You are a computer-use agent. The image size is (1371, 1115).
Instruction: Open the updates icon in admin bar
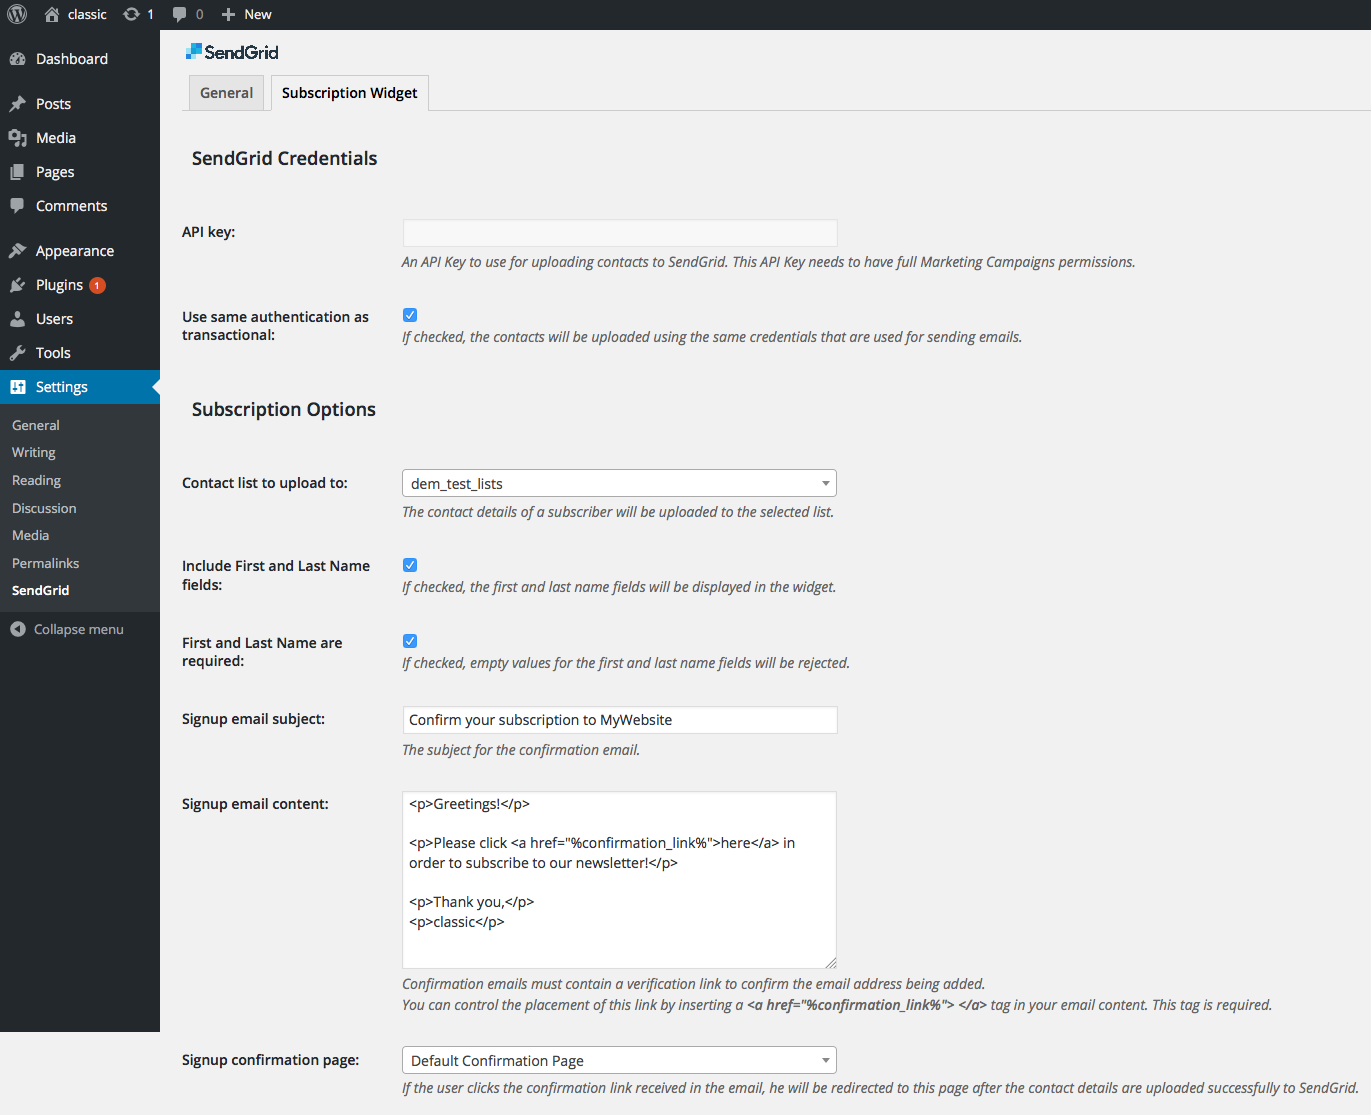point(132,14)
